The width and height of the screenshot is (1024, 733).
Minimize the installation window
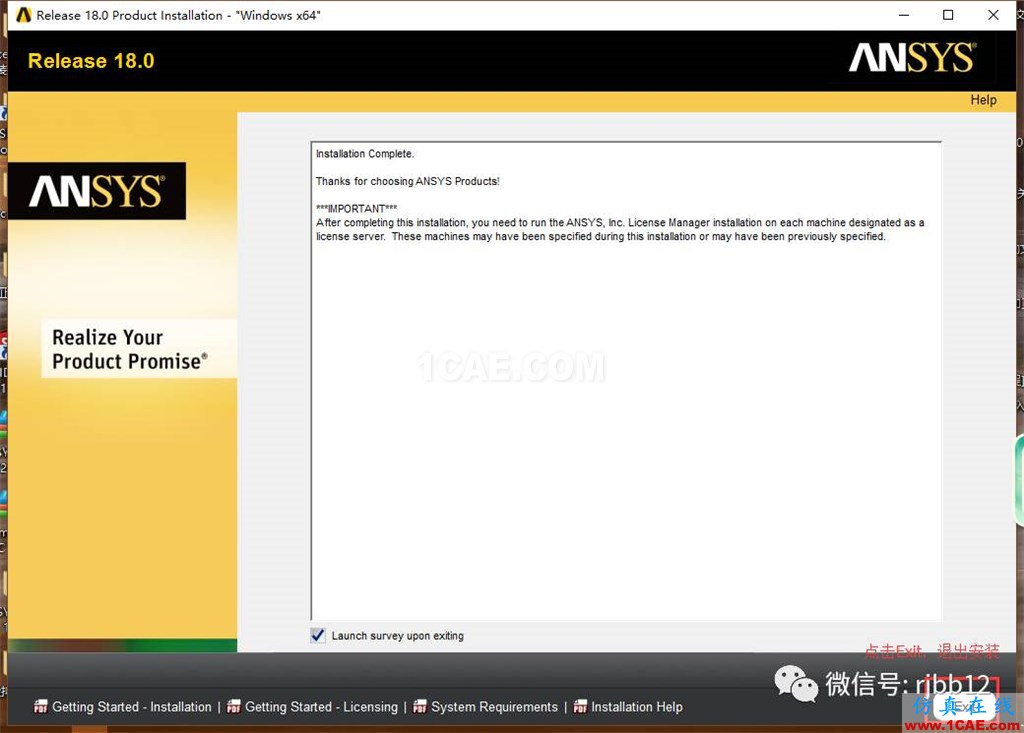point(904,15)
